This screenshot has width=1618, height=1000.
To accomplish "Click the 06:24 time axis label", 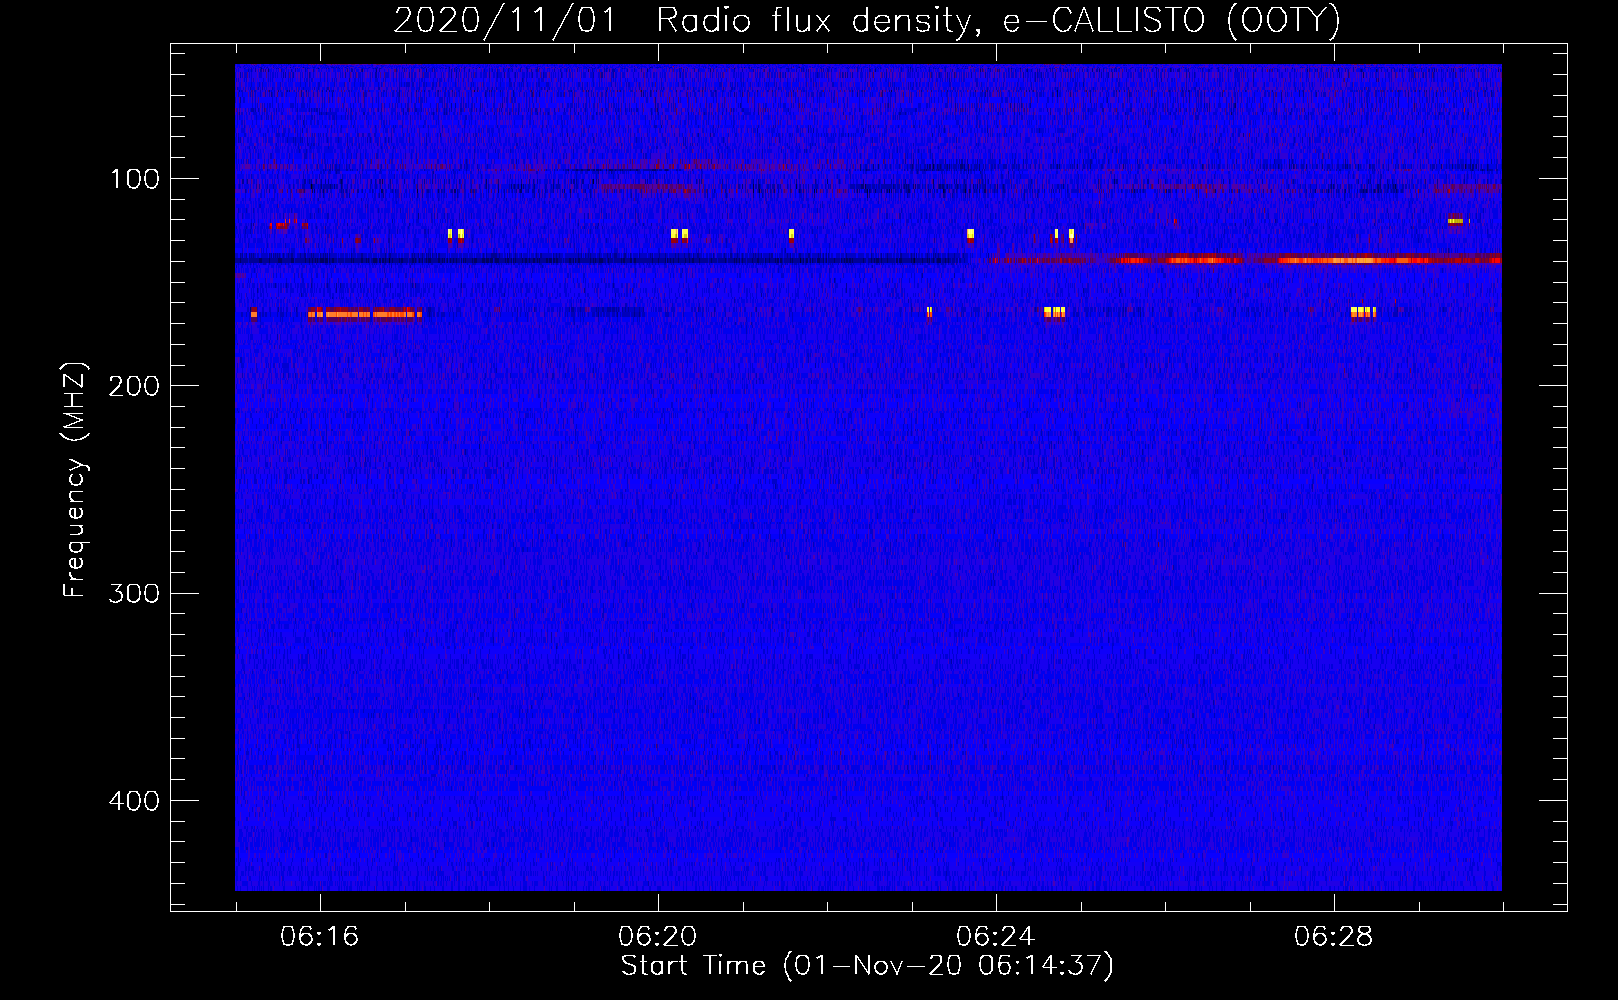I will [996, 937].
